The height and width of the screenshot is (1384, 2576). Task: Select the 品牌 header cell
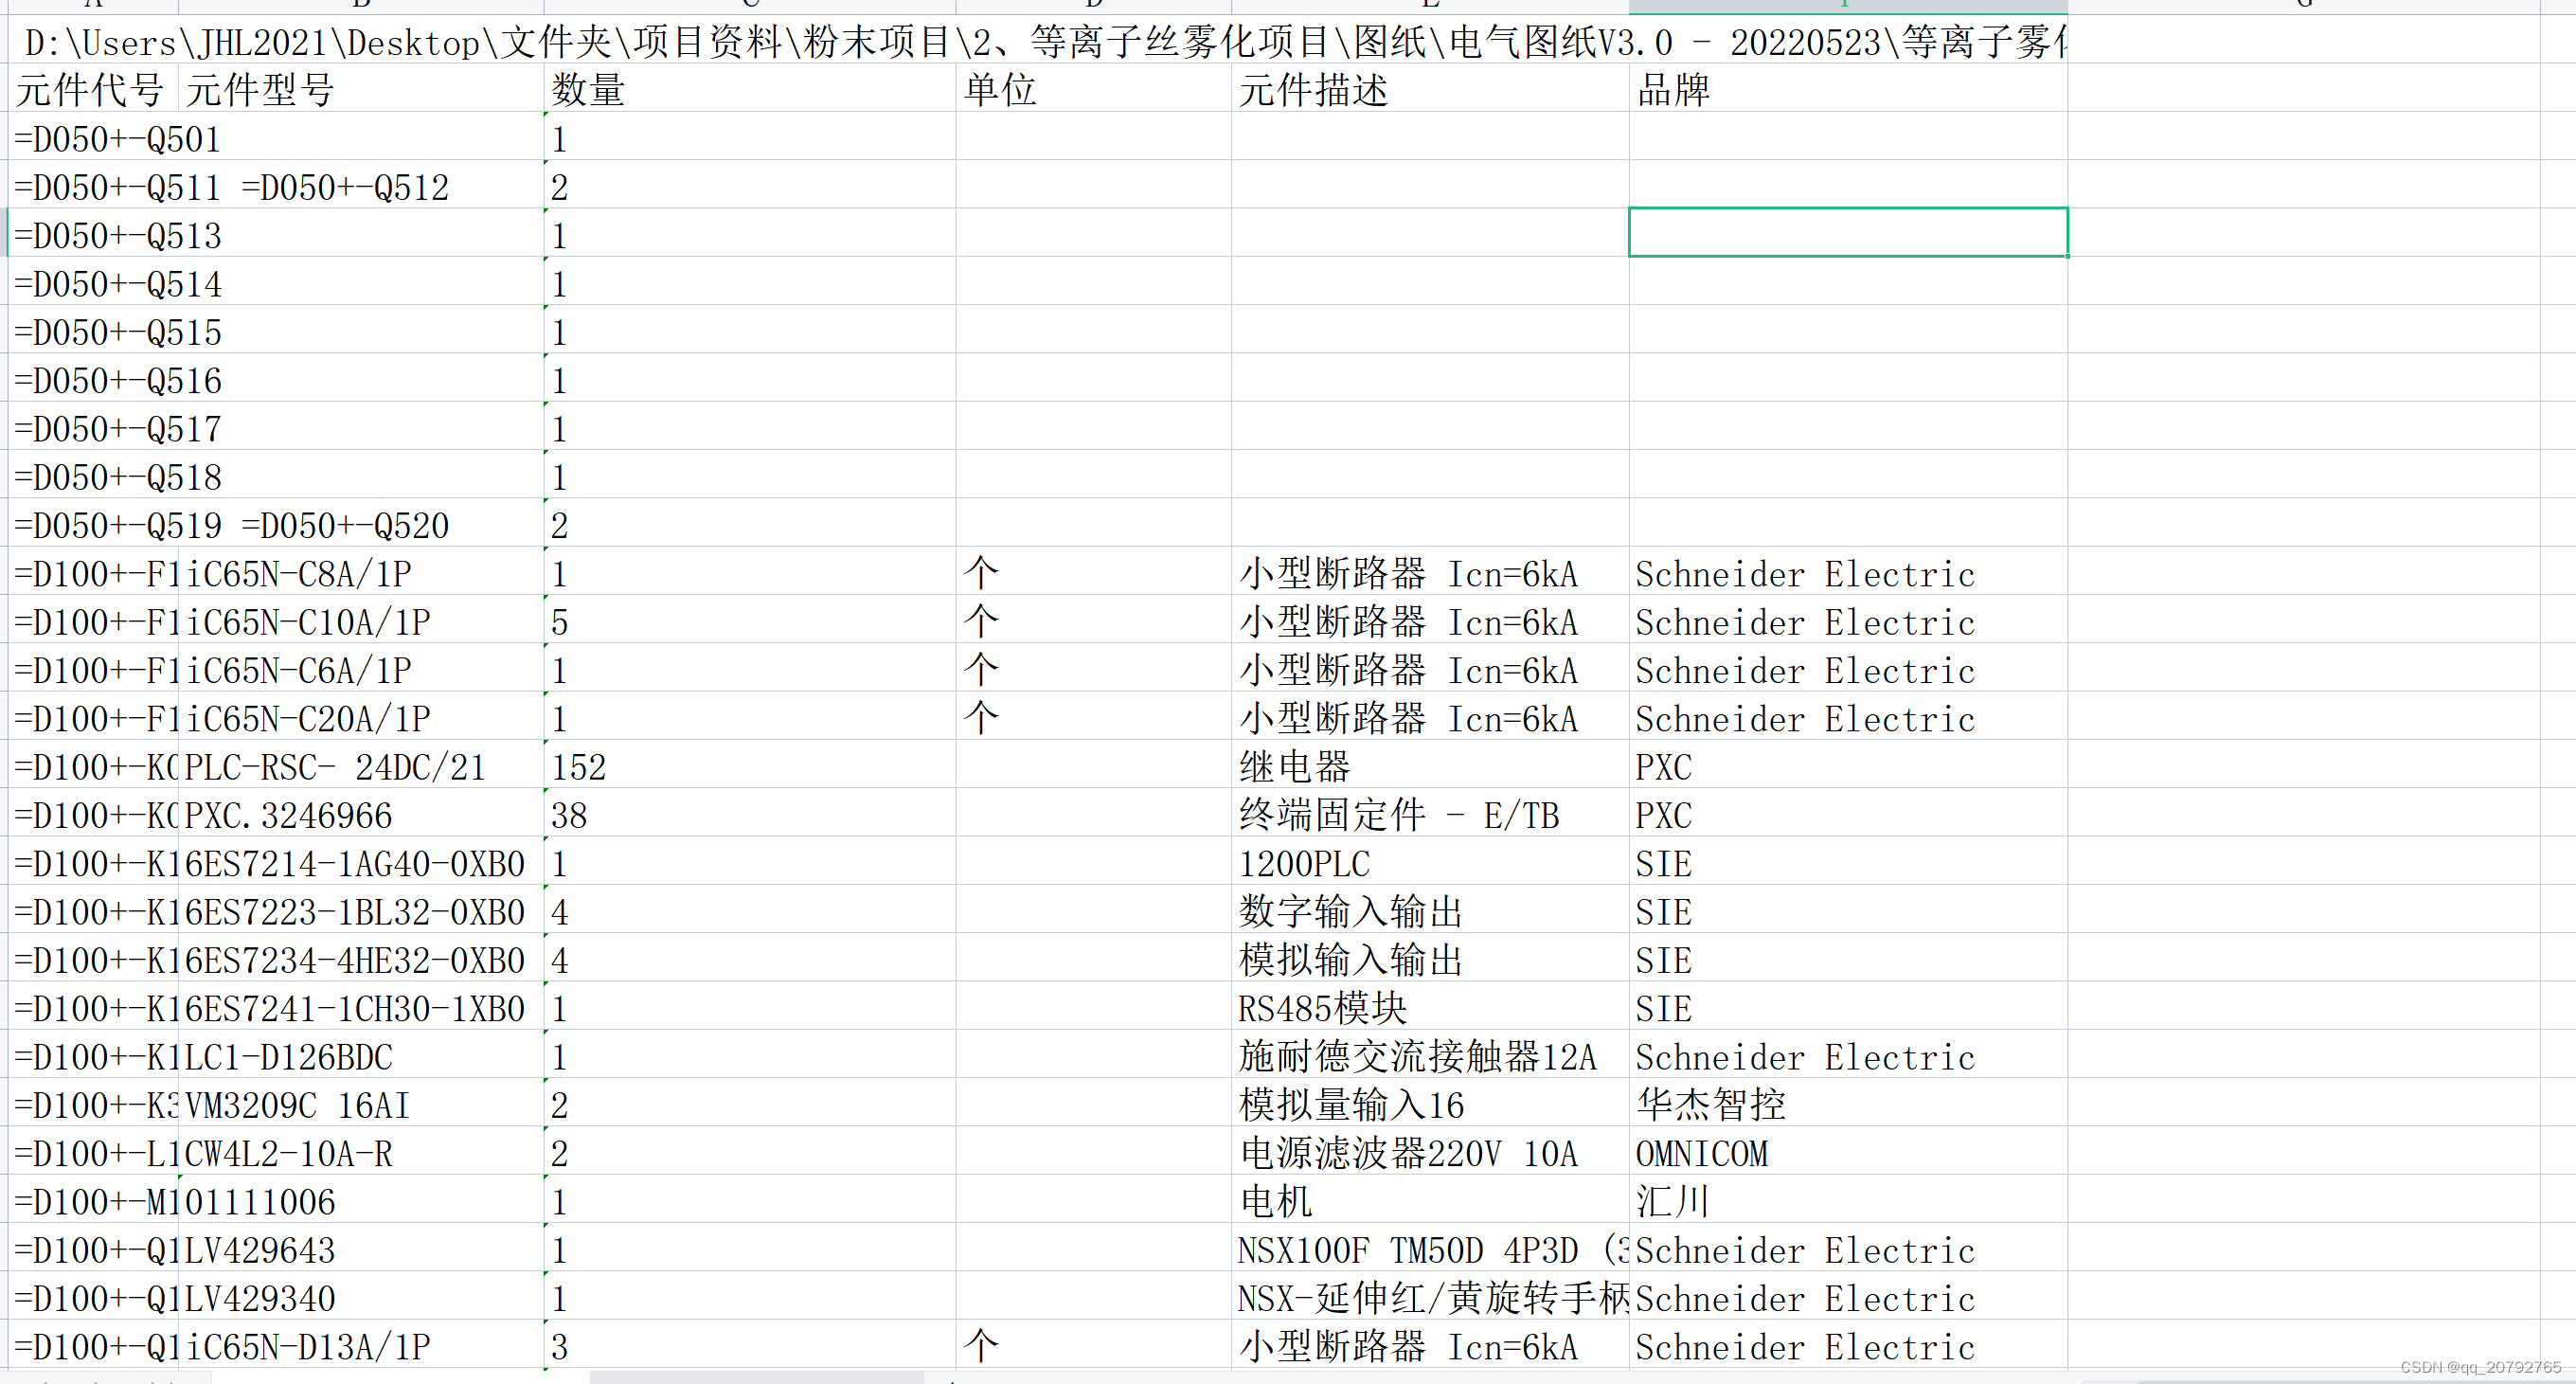pyautogui.click(x=1848, y=88)
